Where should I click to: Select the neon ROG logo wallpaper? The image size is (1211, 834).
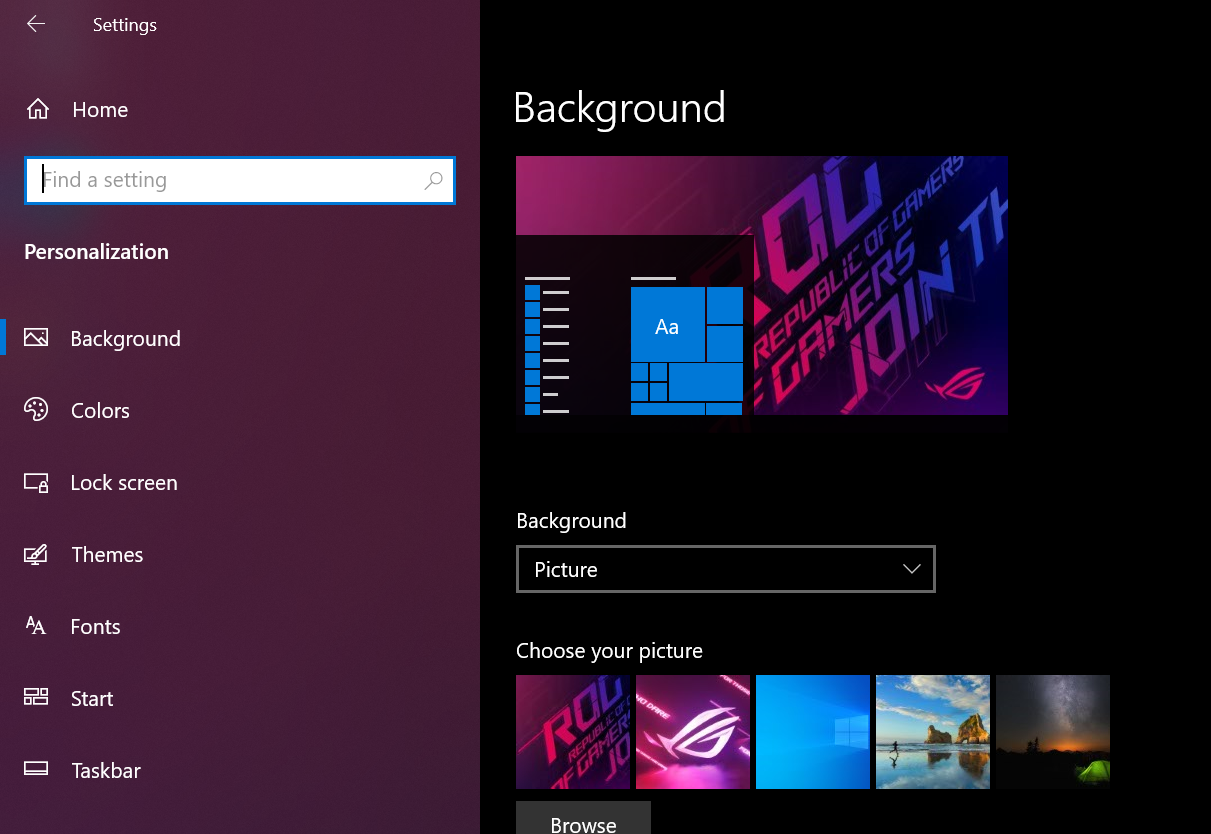pos(693,732)
